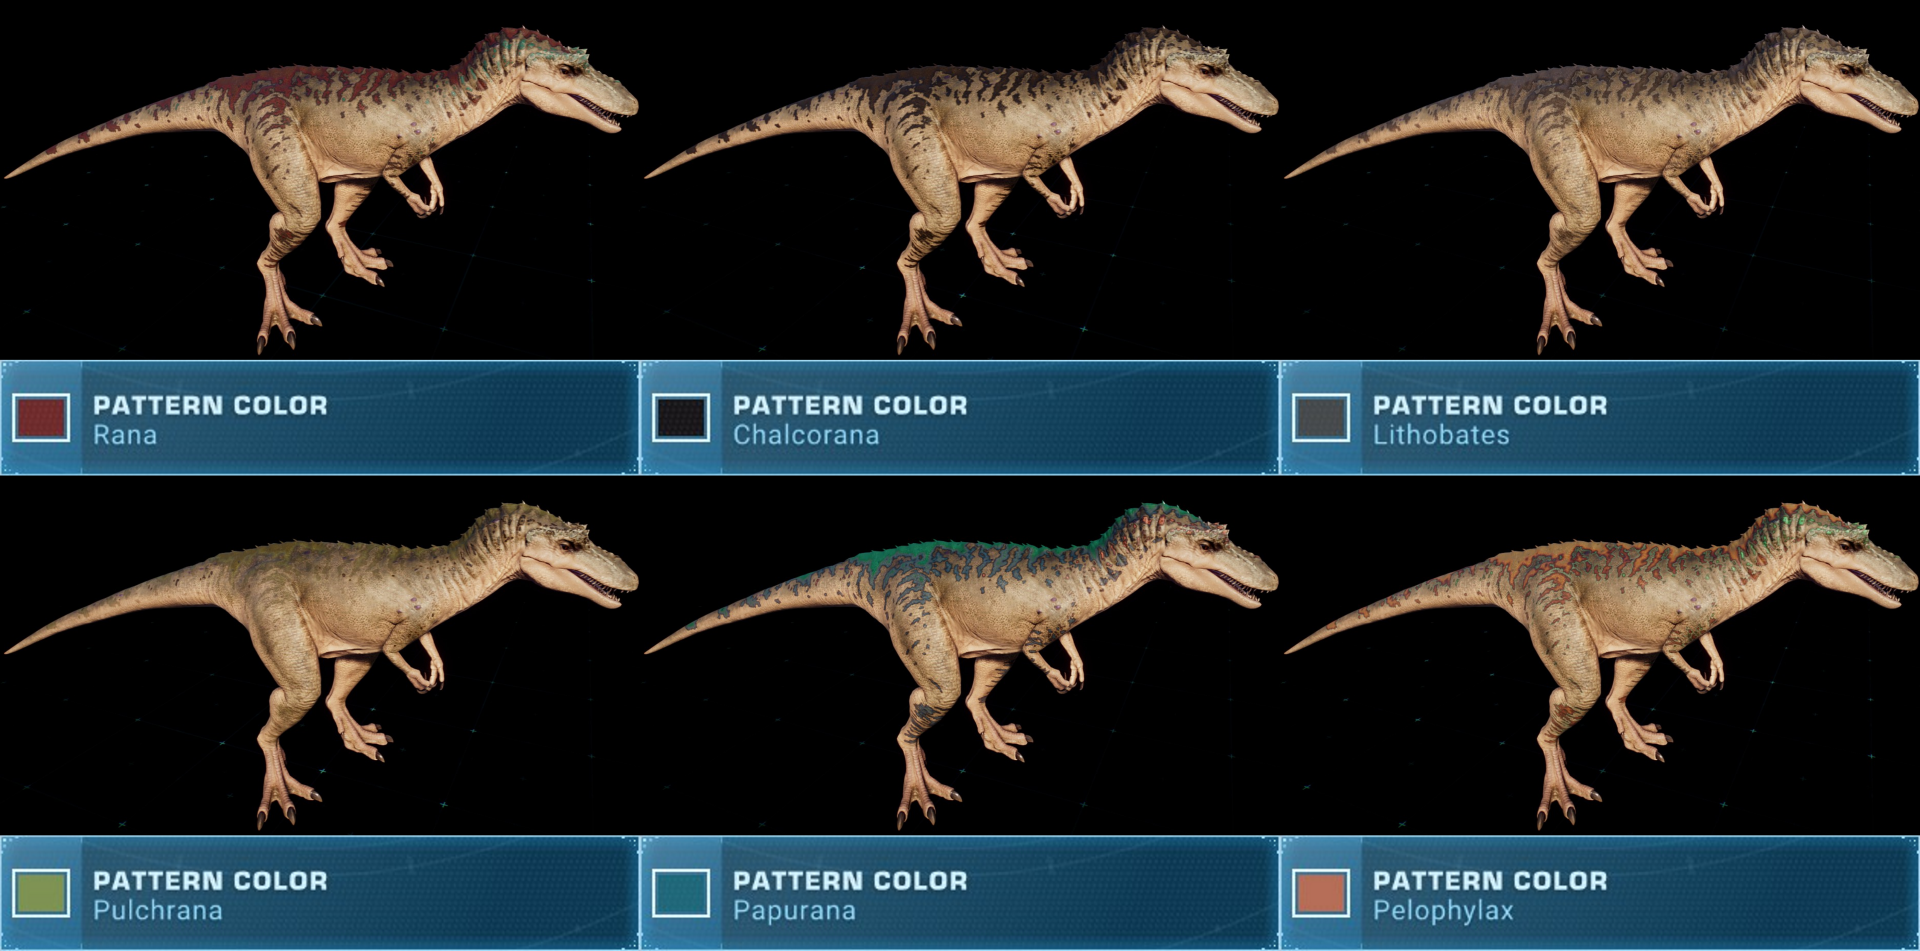Viewport: 1920px width, 951px height.
Task: Click 'PATTERN COLOR' heading above Lithobates
Action: coord(1490,405)
